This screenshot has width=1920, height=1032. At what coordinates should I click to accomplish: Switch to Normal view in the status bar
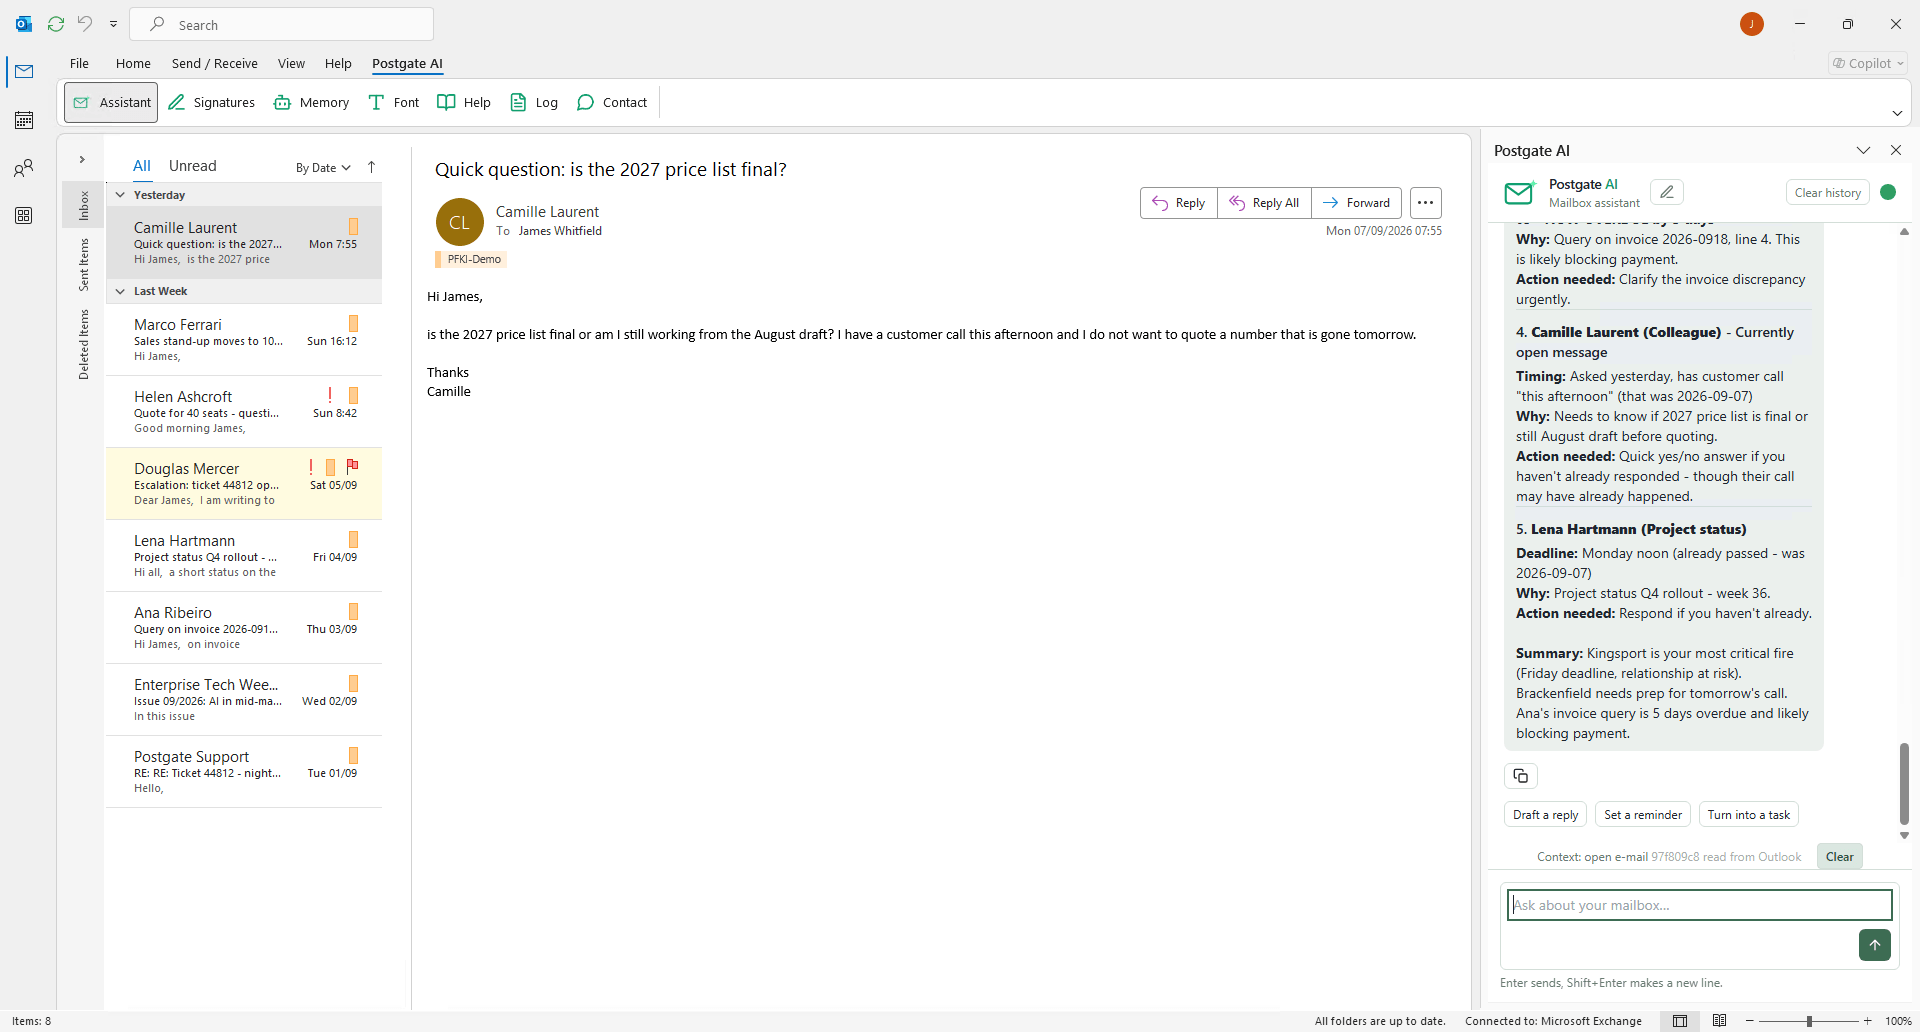pyautogui.click(x=1680, y=1021)
